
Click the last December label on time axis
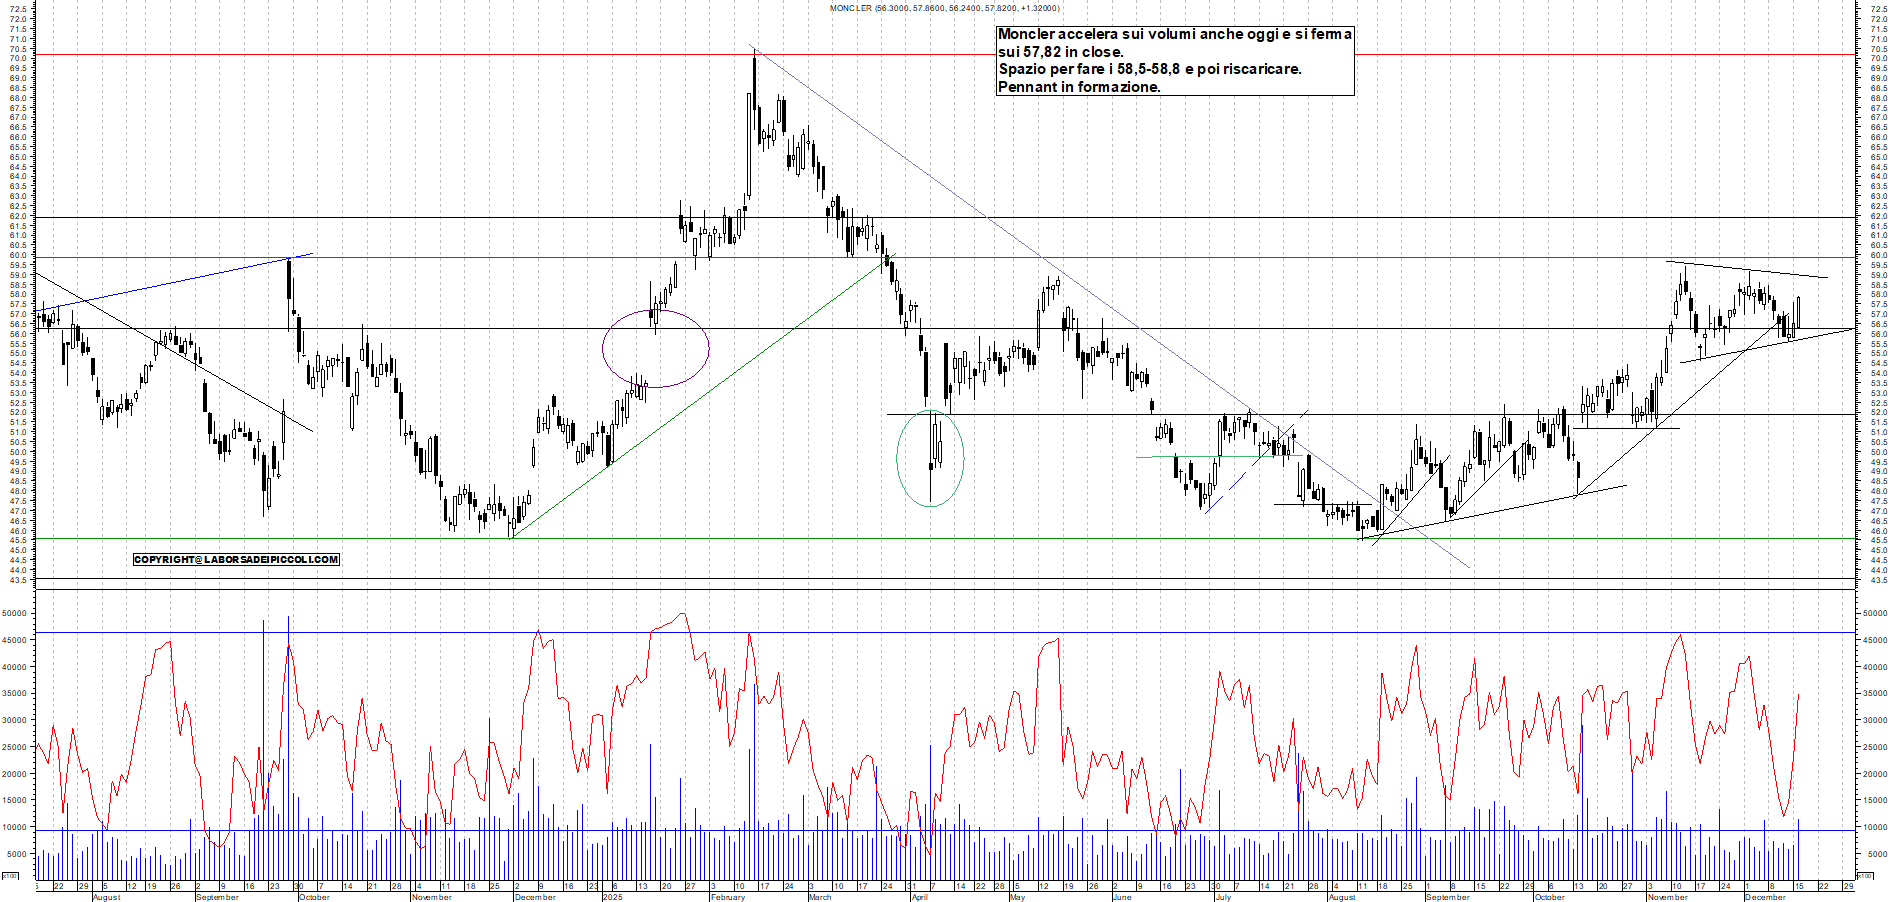1764,897
